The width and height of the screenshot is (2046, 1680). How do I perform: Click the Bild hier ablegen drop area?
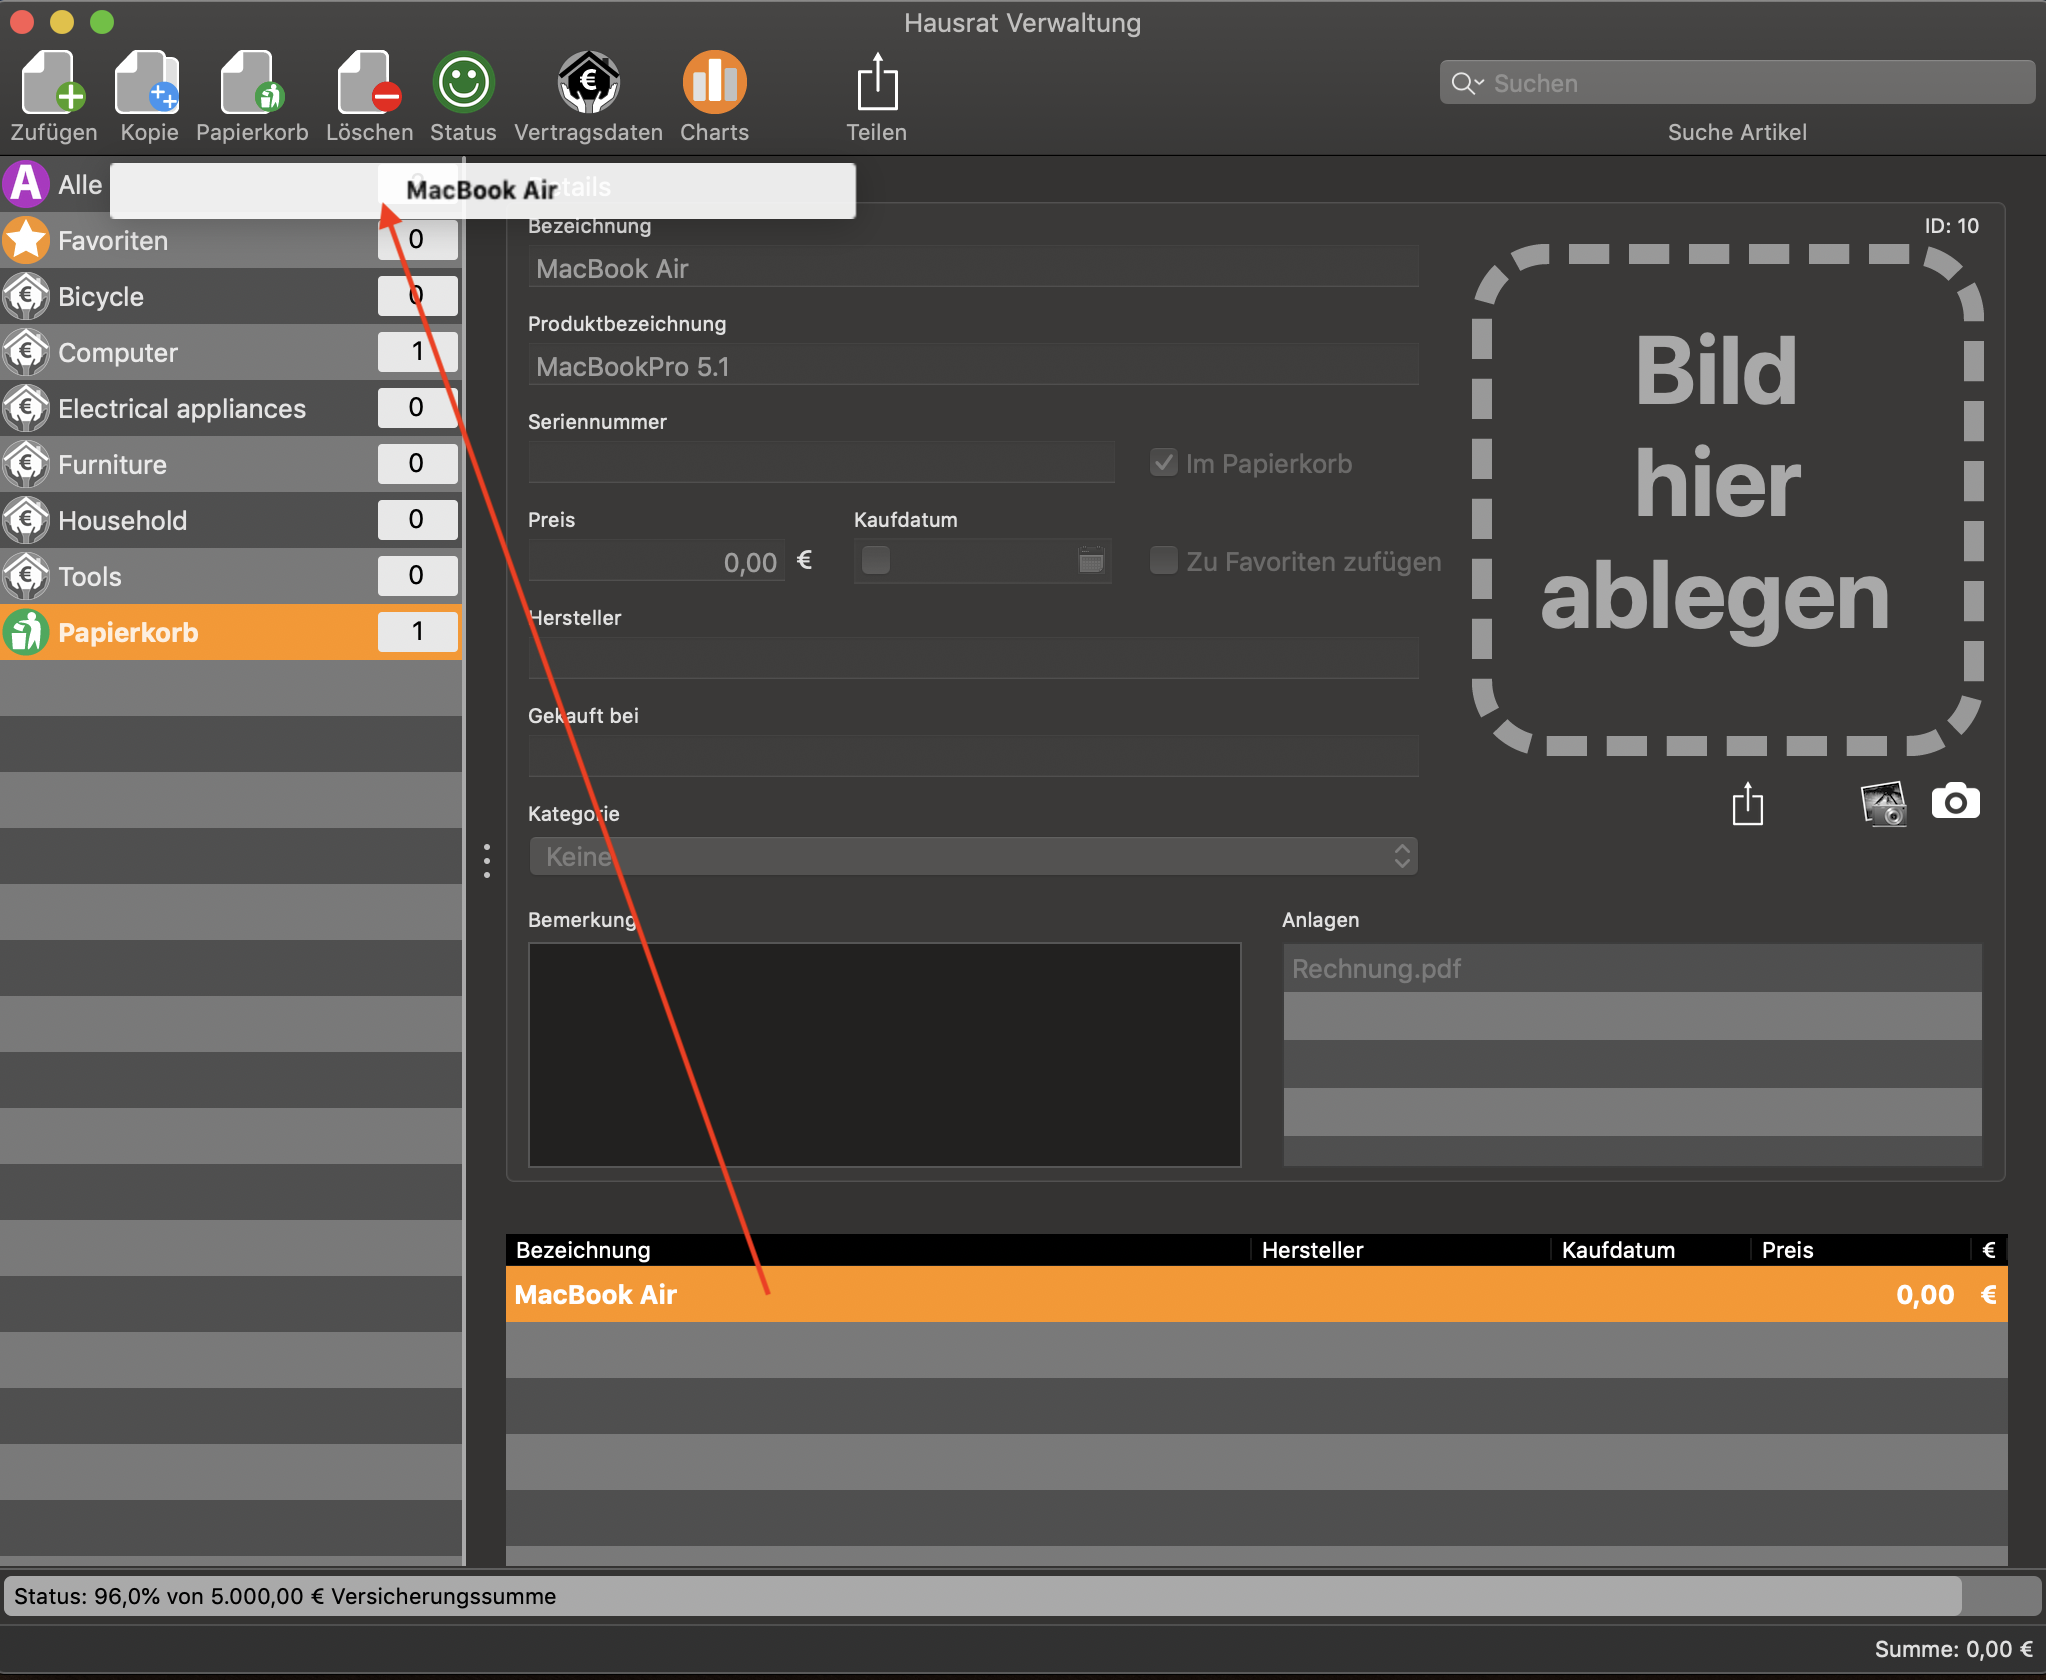click(x=1727, y=500)
